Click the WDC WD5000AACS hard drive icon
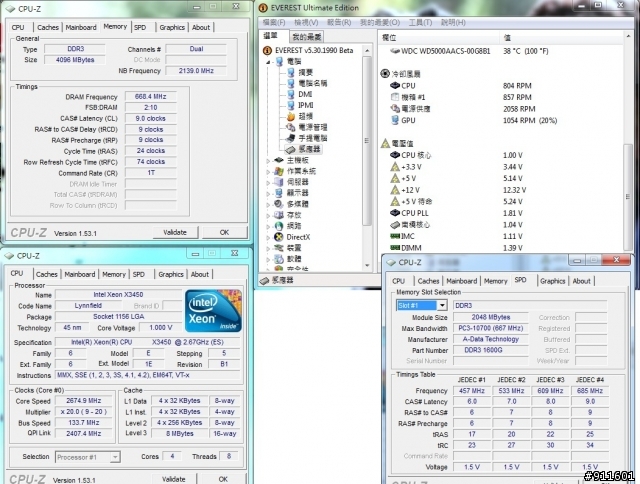Screen dimensions: 640x484 (x=395, y=51)
